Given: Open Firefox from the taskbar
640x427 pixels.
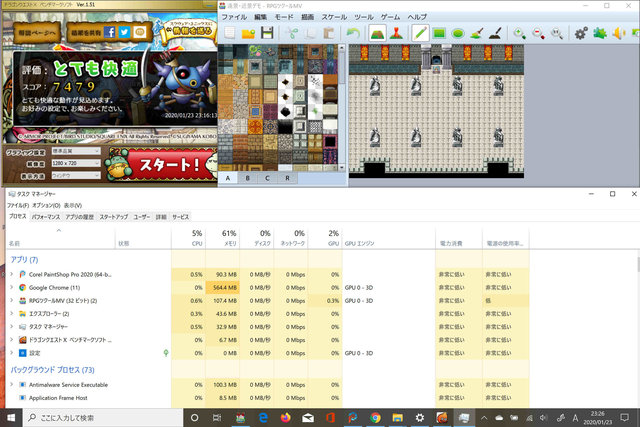Looking at the screenshot, I should (x=286, y=418).
